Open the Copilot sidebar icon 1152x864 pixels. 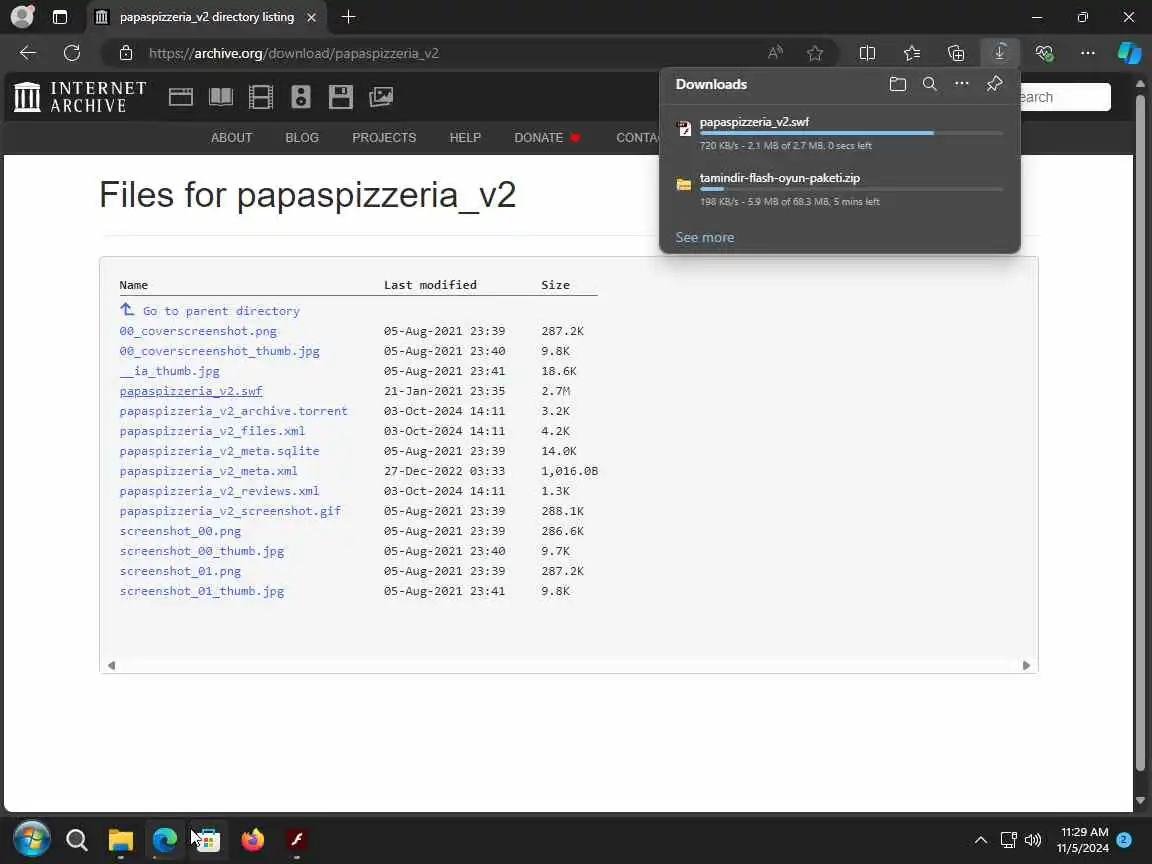click(x=1130, y=53)
